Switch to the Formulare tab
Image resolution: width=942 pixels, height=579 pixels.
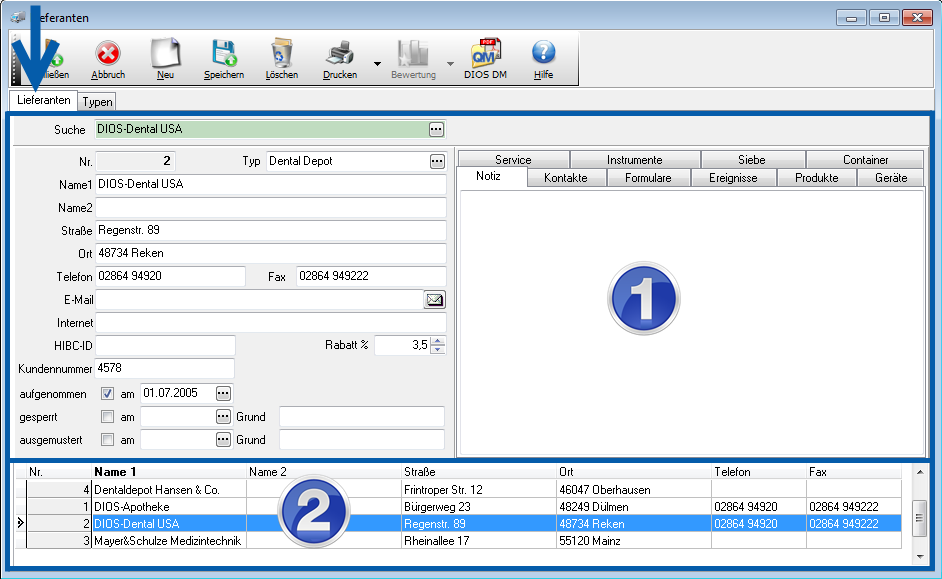[648, 178]
